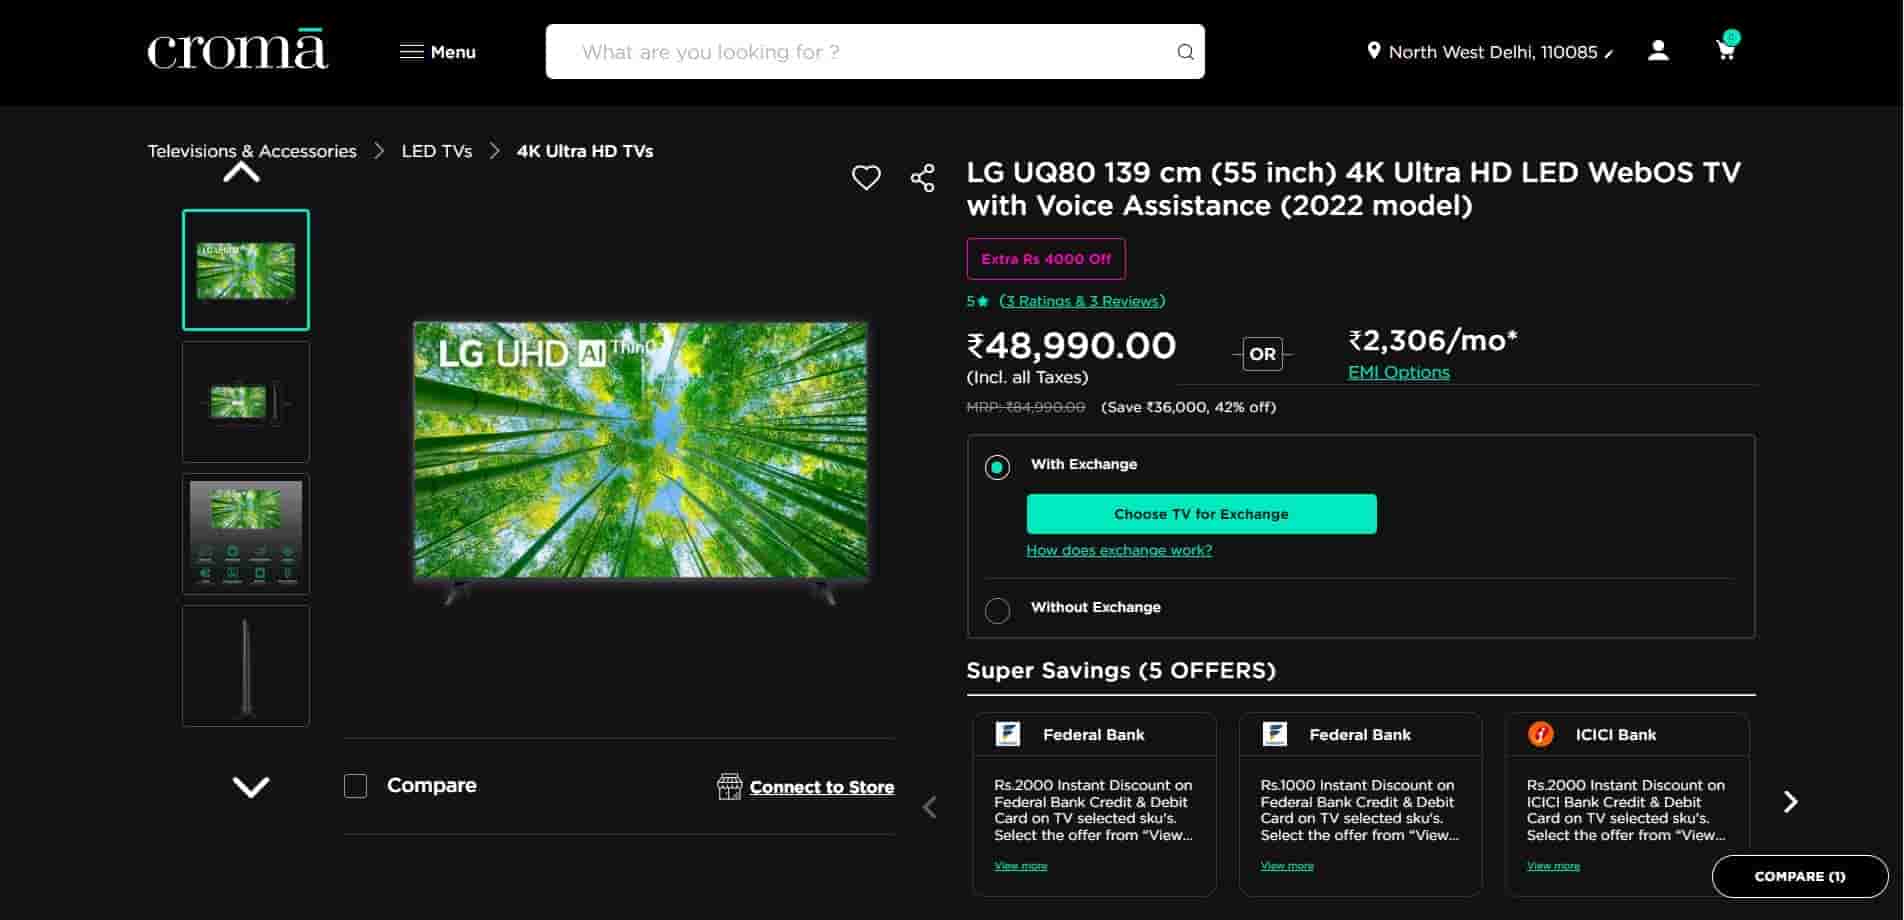Go to LED TVs breadcrumb
Image resolution: width=1904 pixels, height=920 pixels.
[x=436, y=151]
